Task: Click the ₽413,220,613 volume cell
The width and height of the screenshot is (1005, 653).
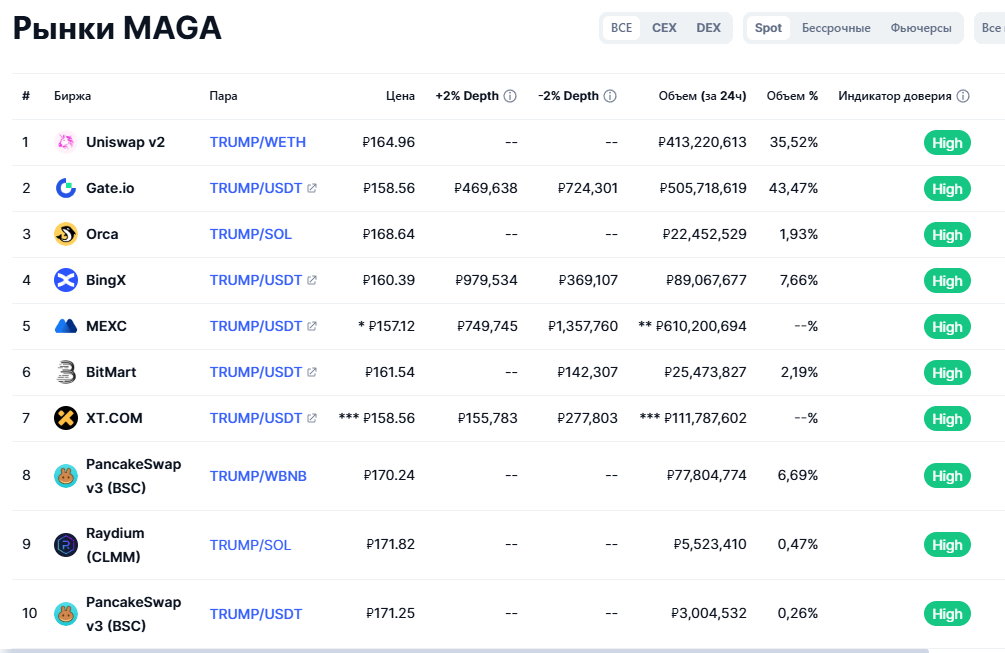Action: pyautogui.click(x=702, y=142)
